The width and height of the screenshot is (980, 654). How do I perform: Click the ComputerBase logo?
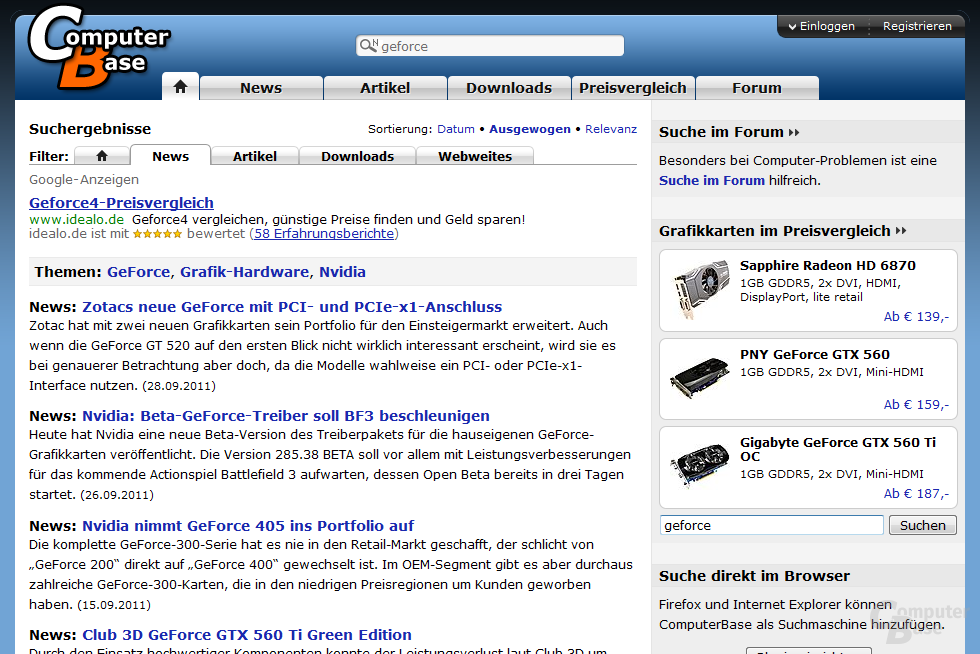pos(98,48)
